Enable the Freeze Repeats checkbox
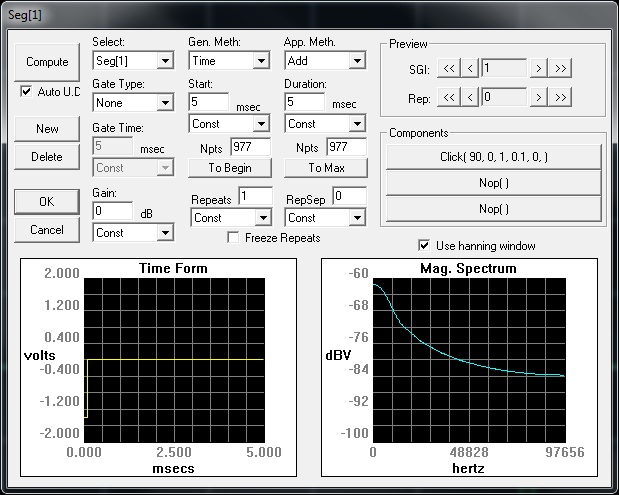Screen dimensions: 619x495 click(233, 238)
